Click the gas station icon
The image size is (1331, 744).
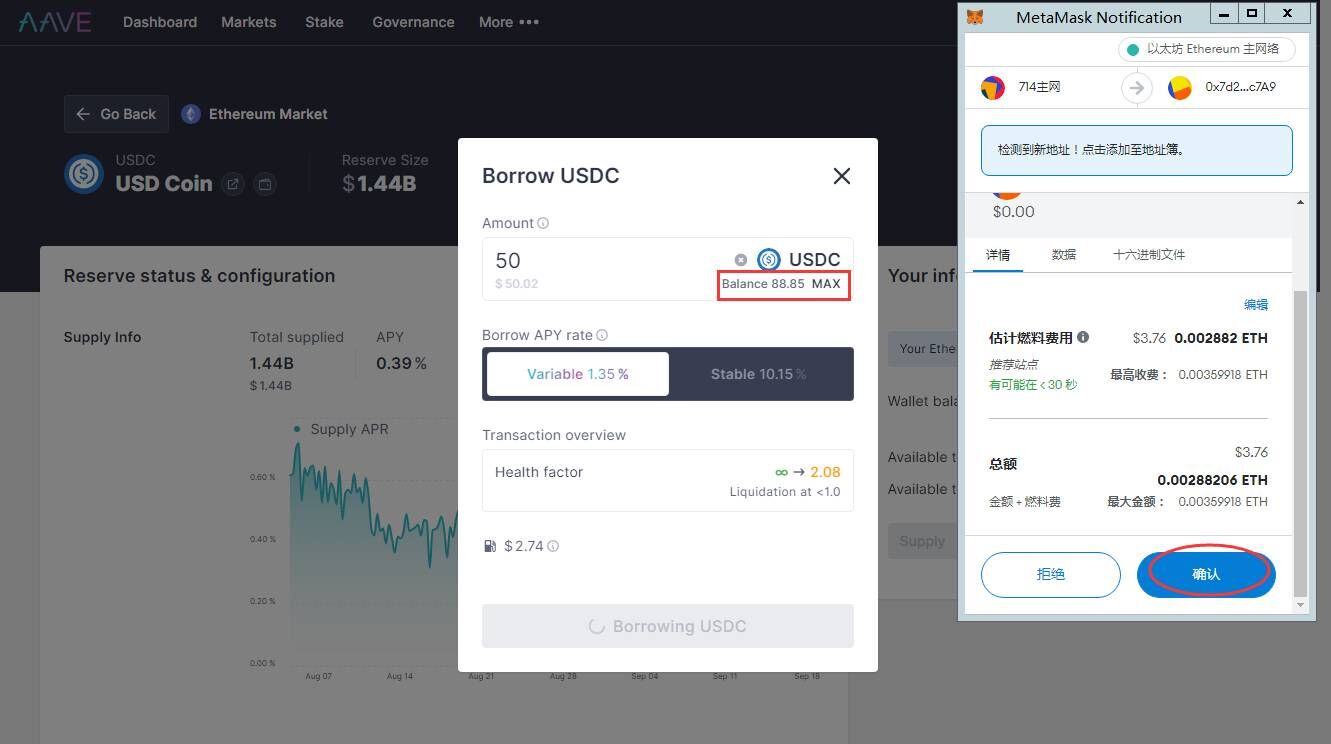490,546
